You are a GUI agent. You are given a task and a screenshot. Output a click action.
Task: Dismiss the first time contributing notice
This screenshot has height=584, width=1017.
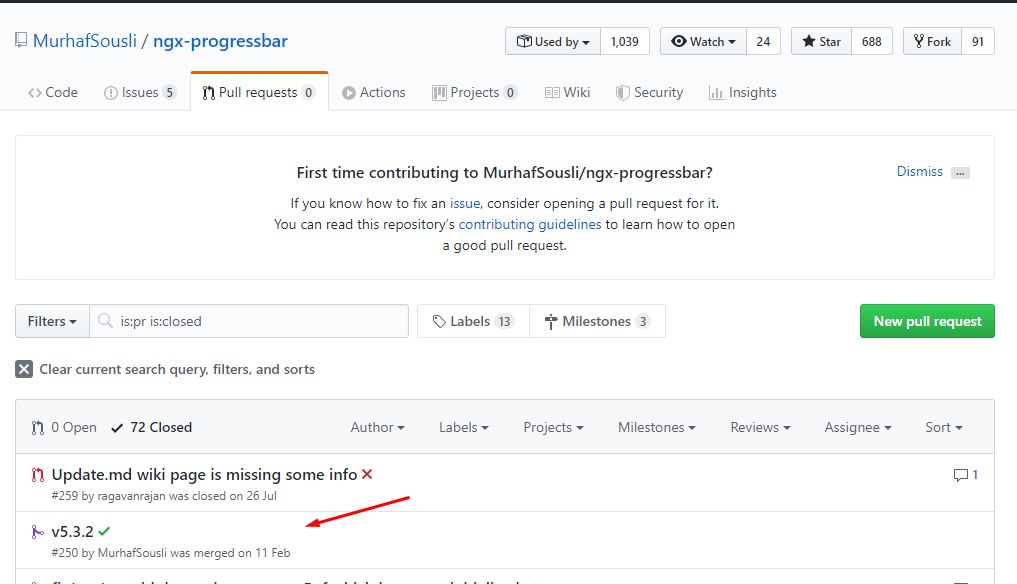click(x=919, y=171)
